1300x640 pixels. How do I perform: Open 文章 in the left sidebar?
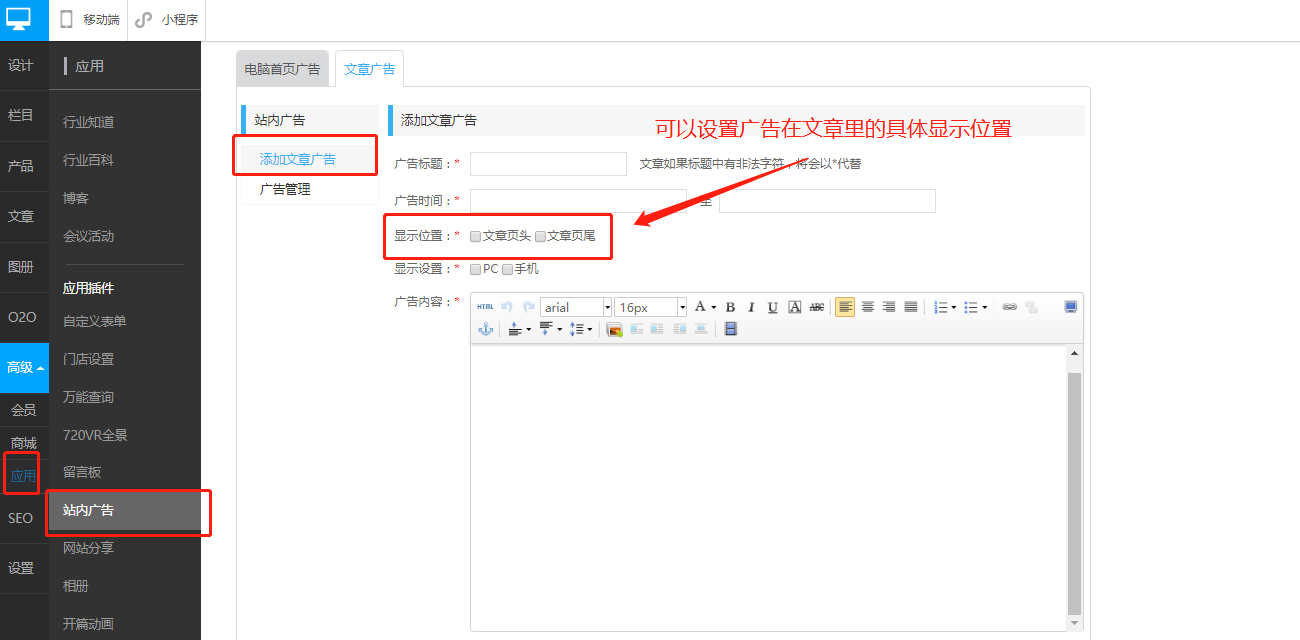point(21,216)
